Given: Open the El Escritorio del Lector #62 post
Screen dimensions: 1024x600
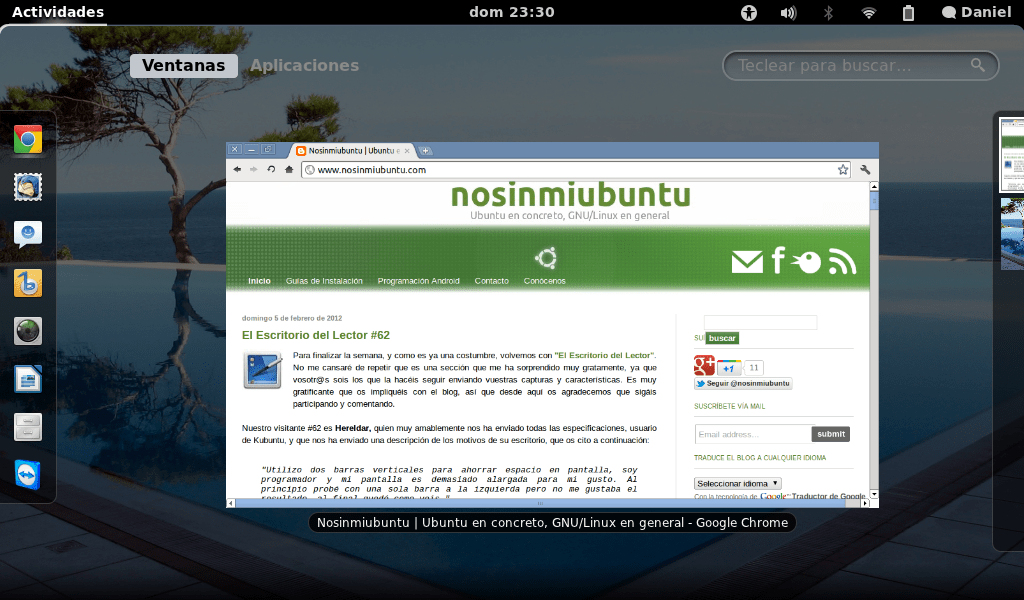Looking at the screenshot, I should click(315, 336).
